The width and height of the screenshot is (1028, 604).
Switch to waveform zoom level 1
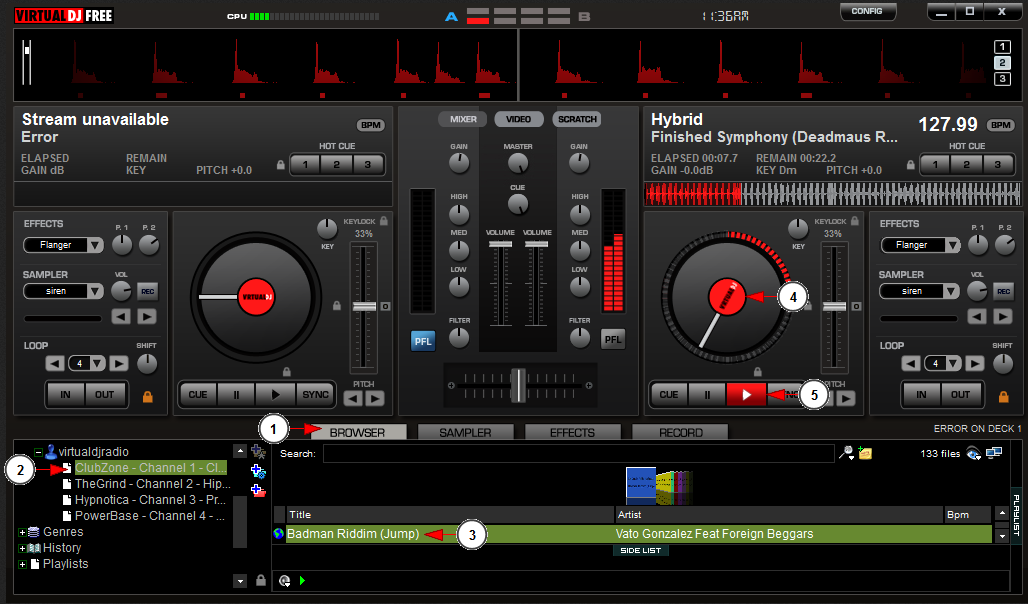coord(1002,47)
